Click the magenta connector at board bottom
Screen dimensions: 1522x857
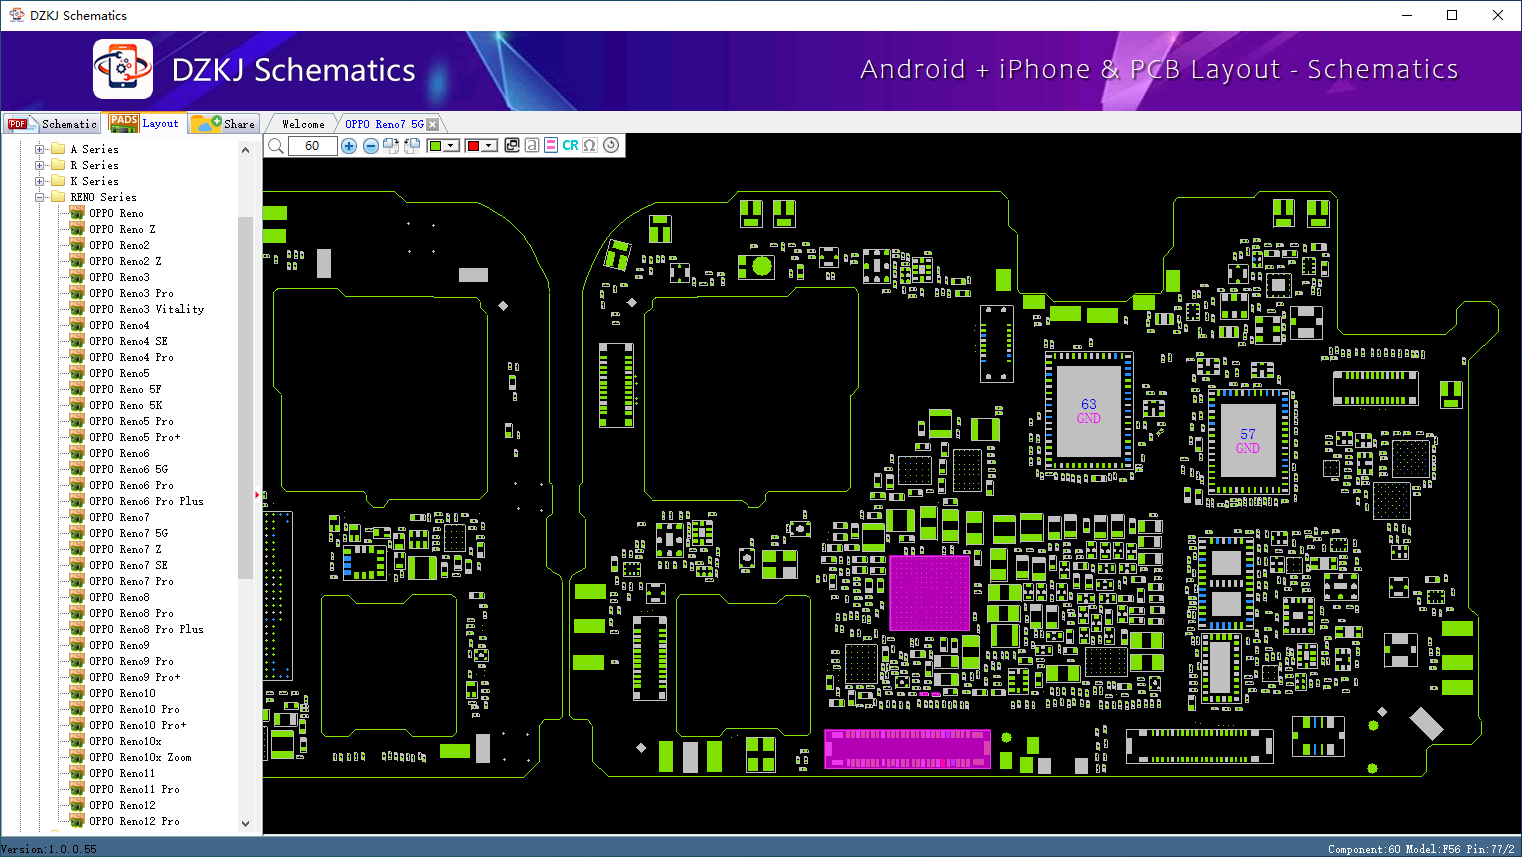click(907, 749)
